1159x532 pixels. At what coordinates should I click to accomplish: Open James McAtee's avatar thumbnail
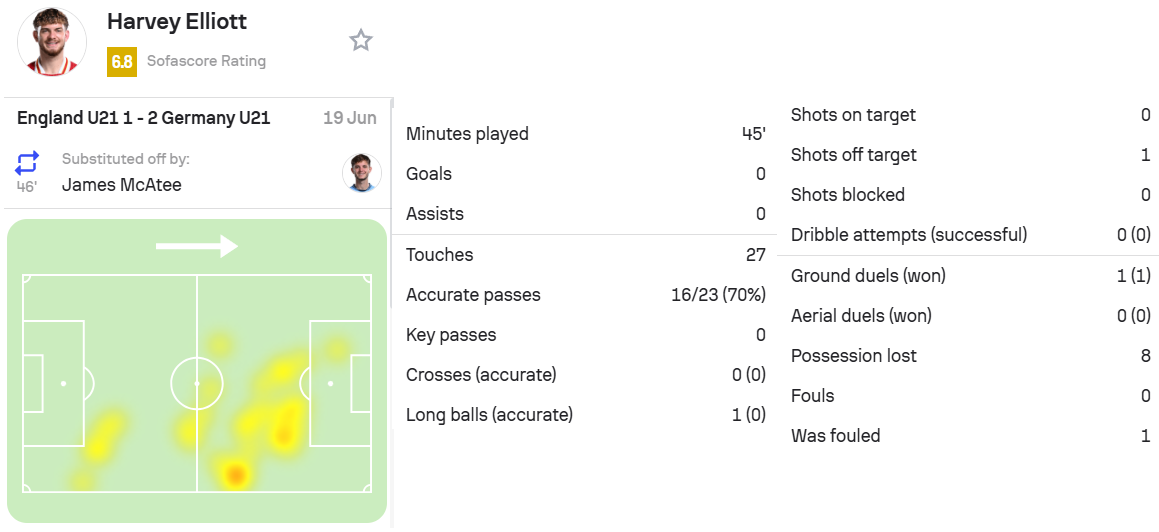(362, 173)
